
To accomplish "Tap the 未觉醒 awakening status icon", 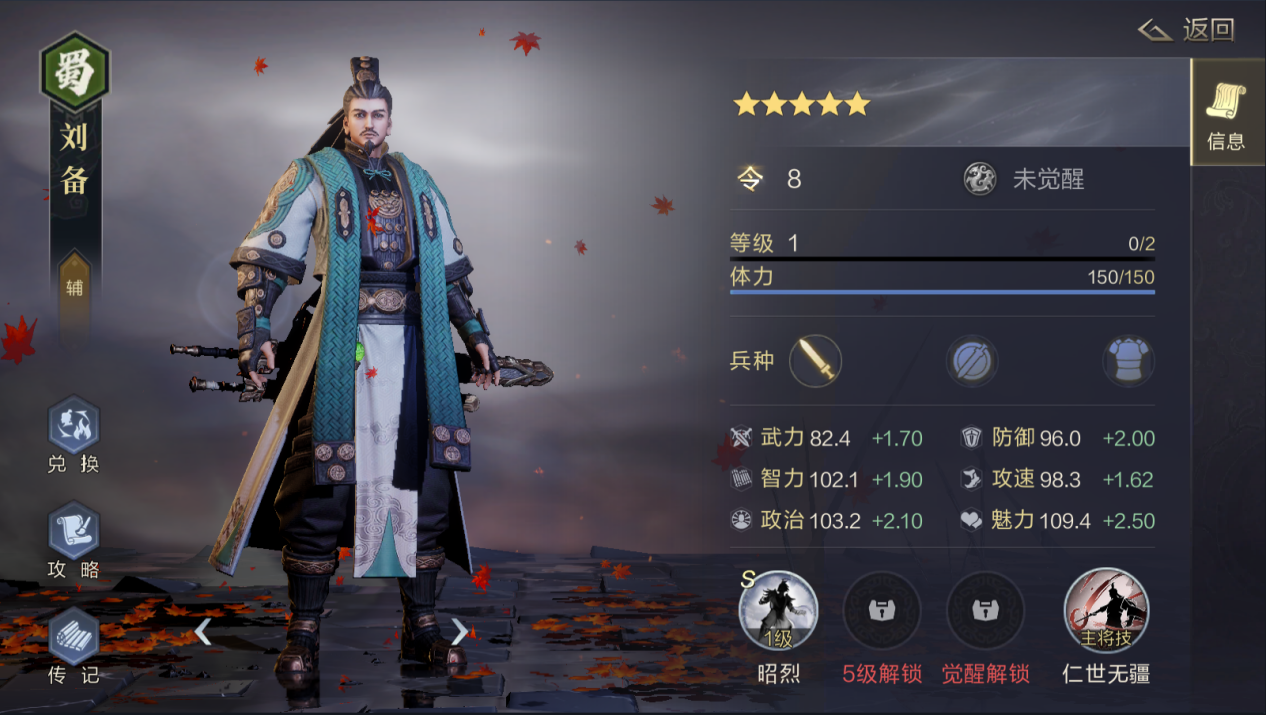I will pos(980,179).
